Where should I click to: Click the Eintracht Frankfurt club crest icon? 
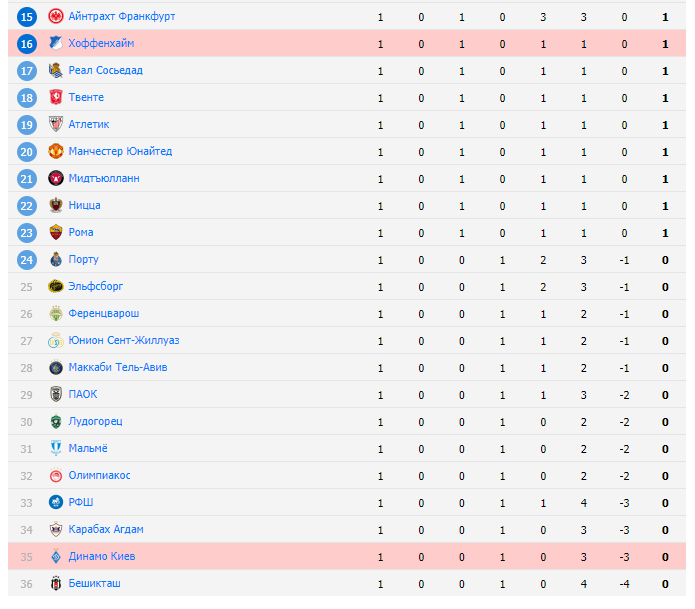tap(56, 17)
